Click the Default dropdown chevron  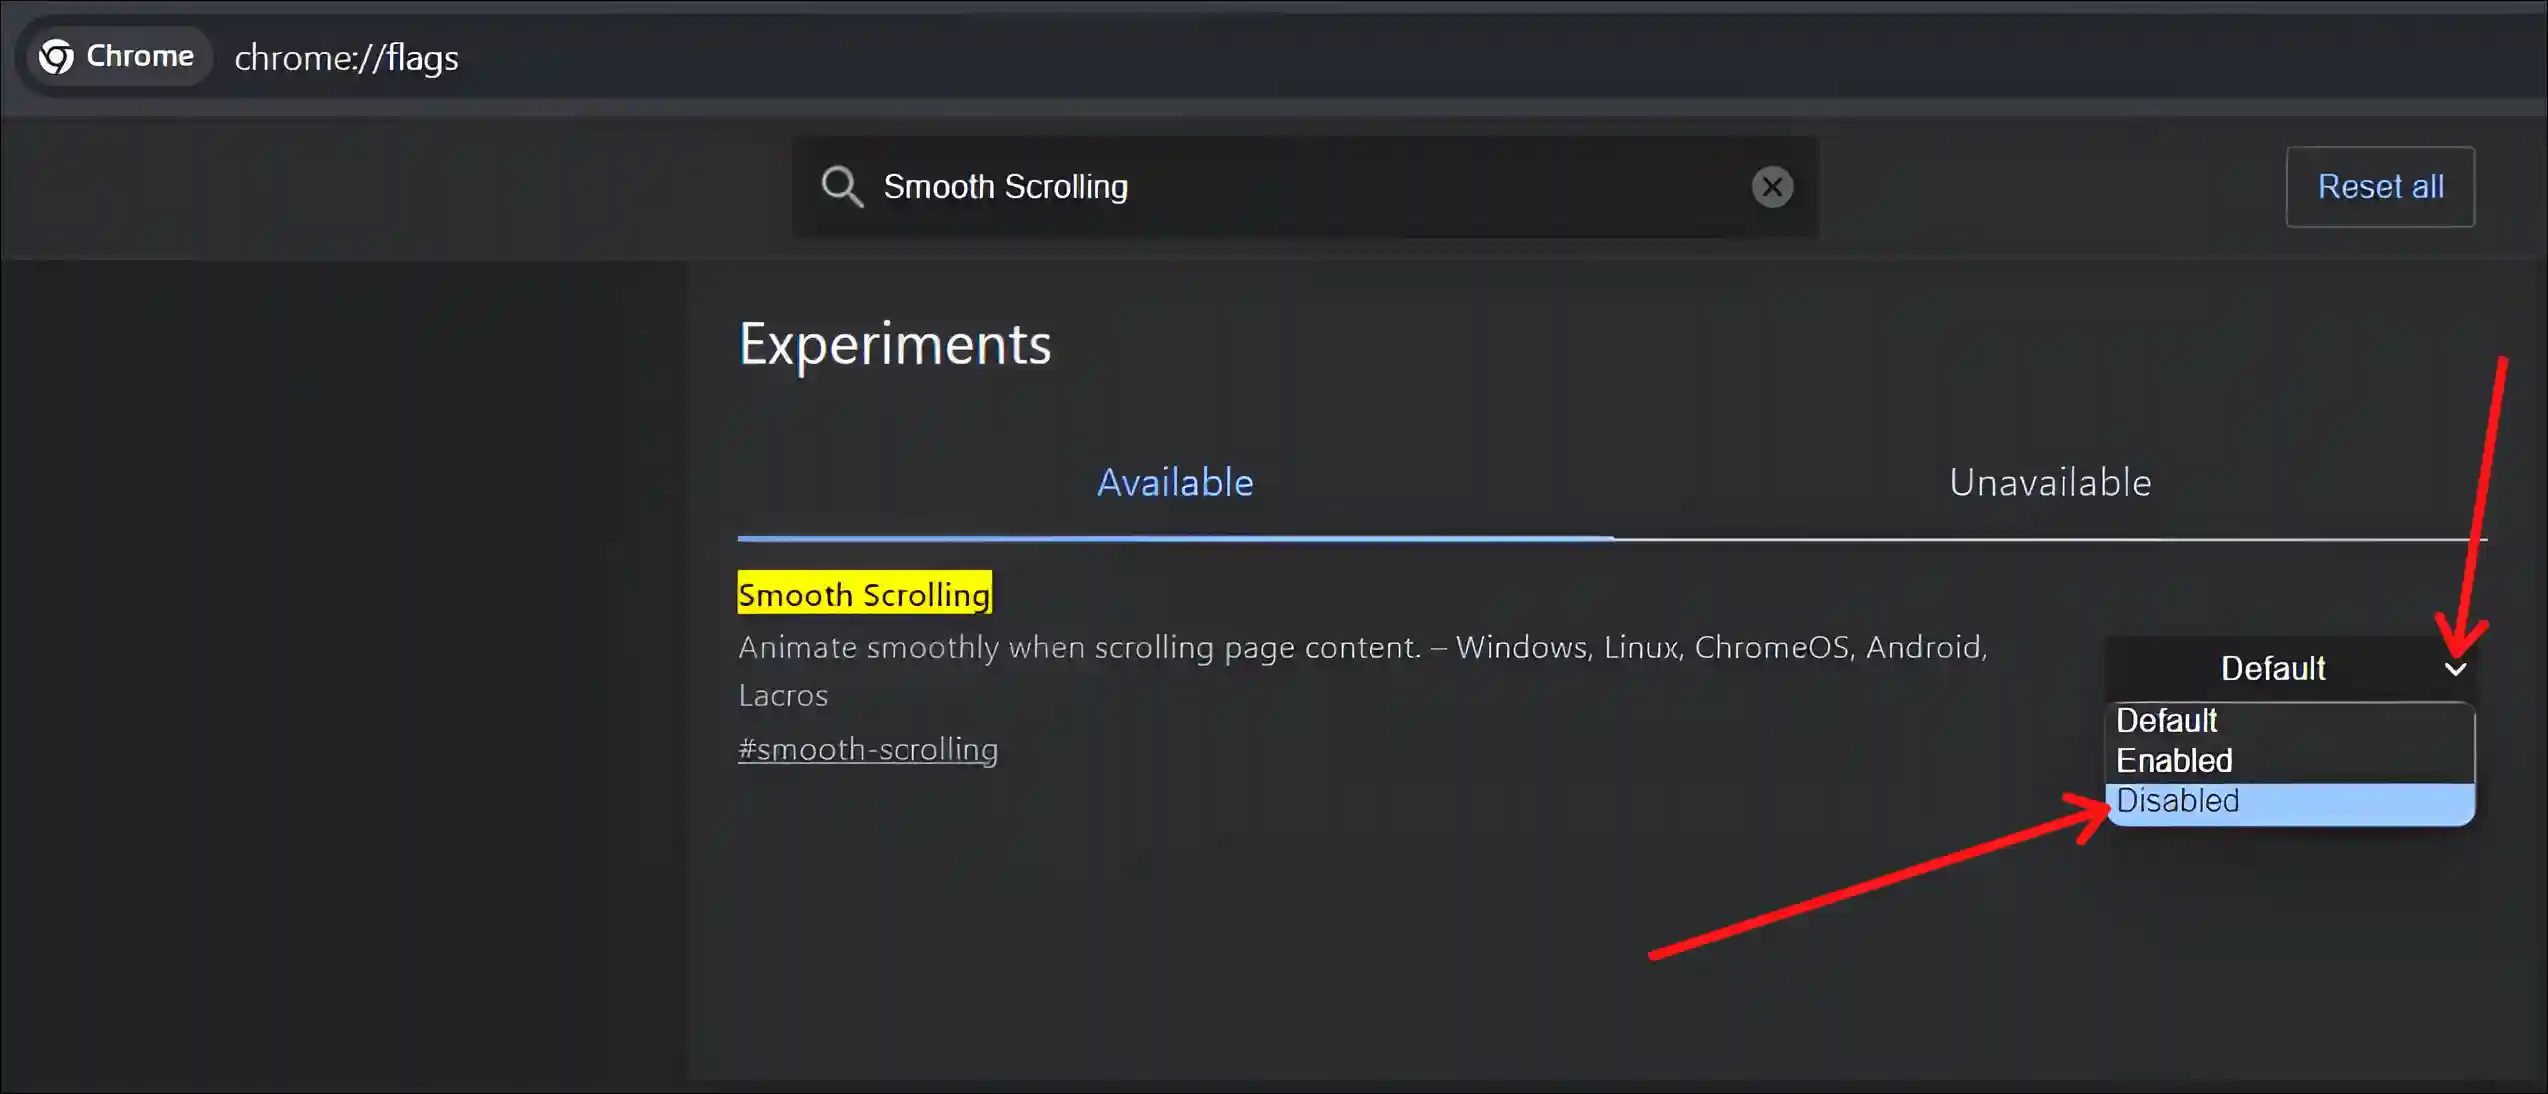tap(2455, 668)
